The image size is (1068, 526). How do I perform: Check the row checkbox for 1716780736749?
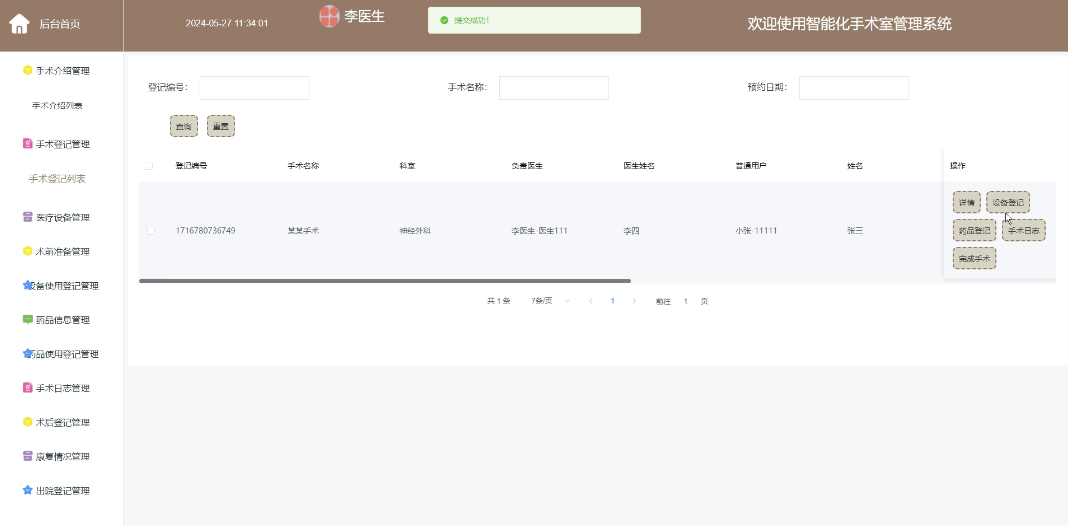coord(151,231)
